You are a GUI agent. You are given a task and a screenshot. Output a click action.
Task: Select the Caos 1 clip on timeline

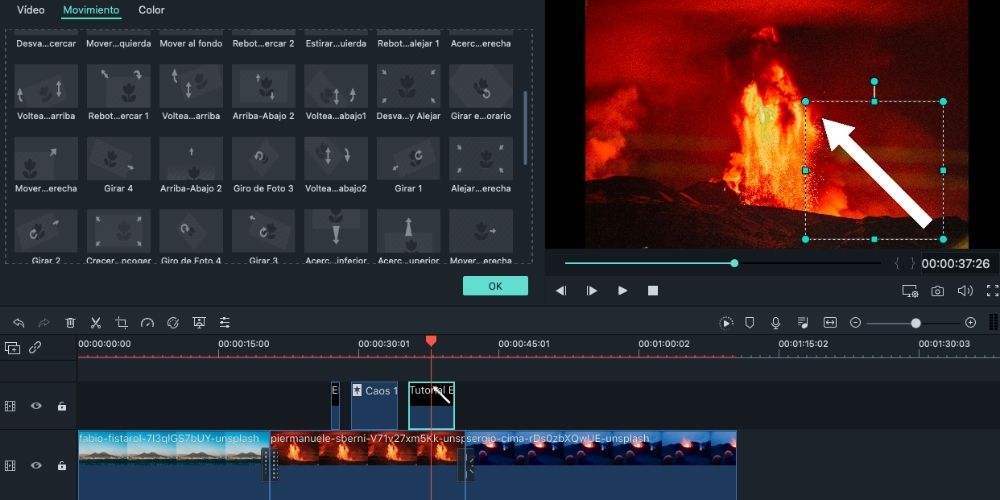click(x=374, y=406)
